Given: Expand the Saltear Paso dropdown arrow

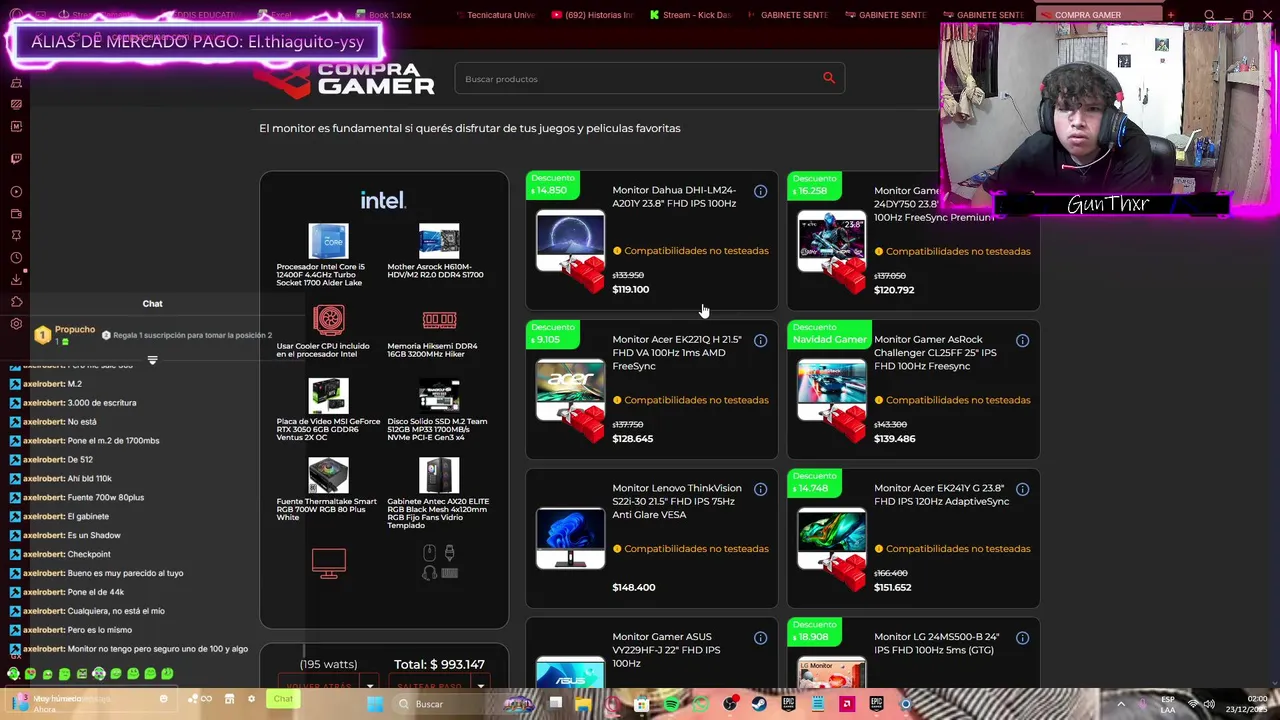Looking at the screenshot, I should [481, 686].
